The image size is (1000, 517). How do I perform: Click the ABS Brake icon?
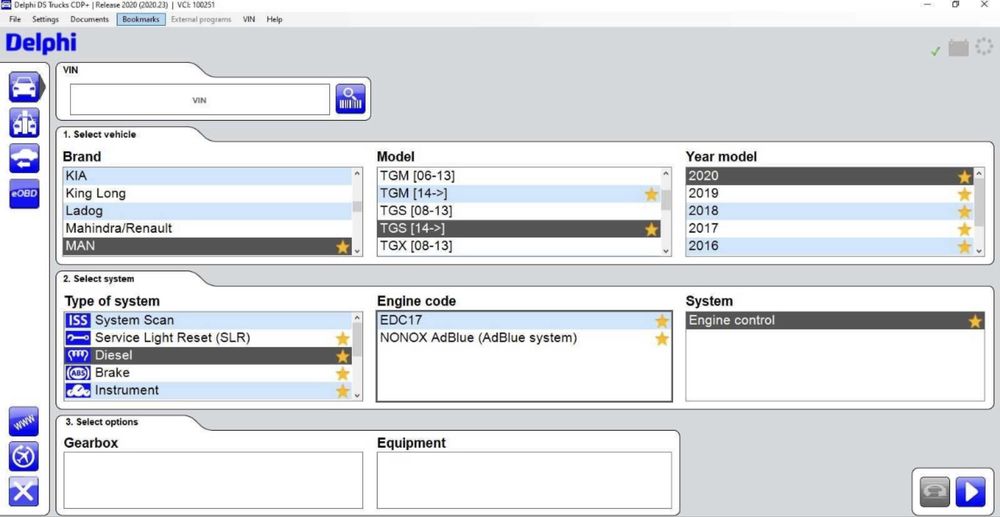(78, 373)
